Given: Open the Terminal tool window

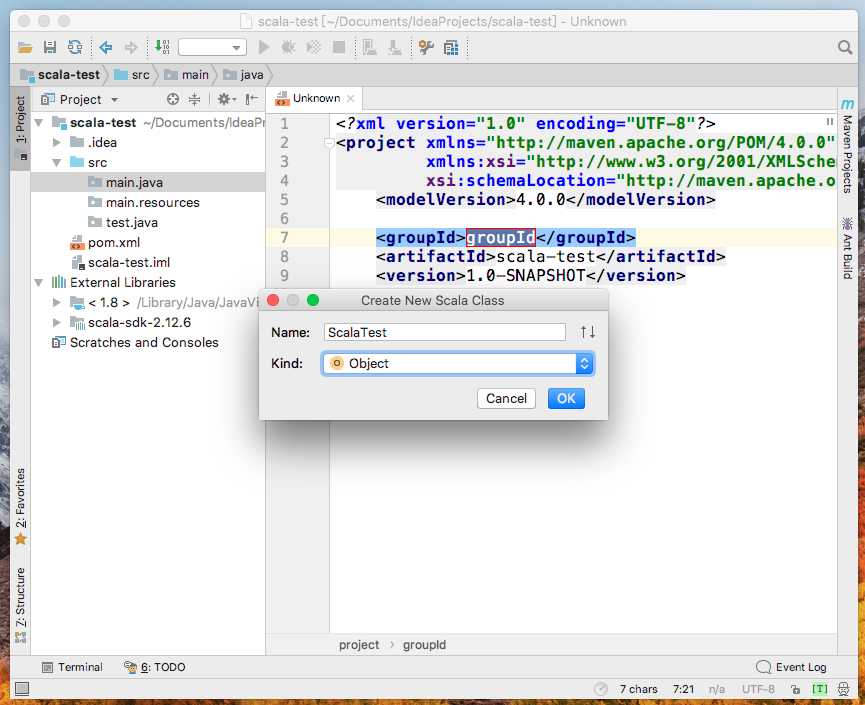Looking at the screenshot, I should (x=72, y=667).
